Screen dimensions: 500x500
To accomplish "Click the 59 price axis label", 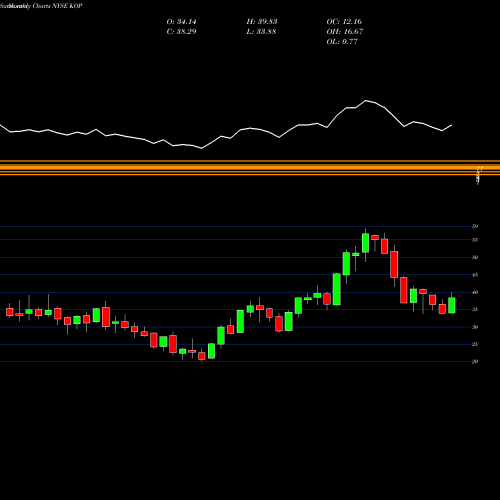I will [x=475, y=226].
